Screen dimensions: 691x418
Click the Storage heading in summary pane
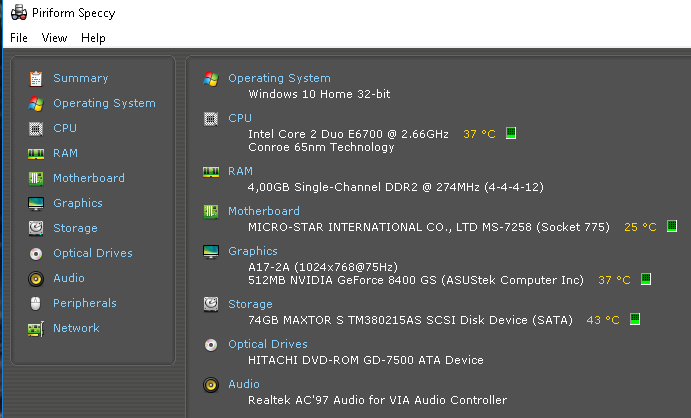[250, 304]
